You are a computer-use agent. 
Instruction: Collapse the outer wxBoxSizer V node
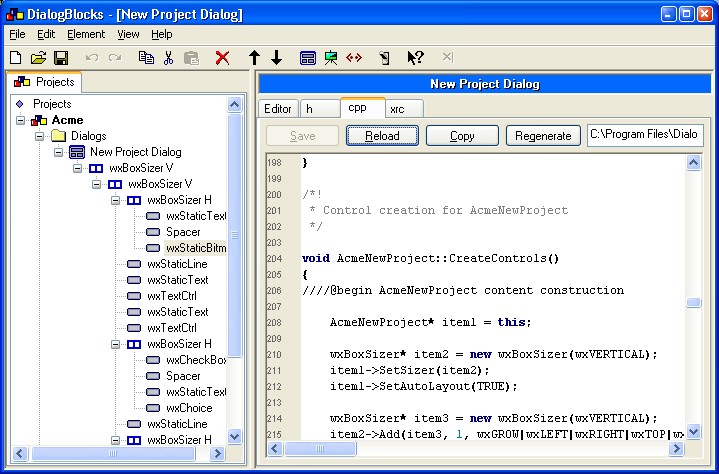click(x=77, y=168)
